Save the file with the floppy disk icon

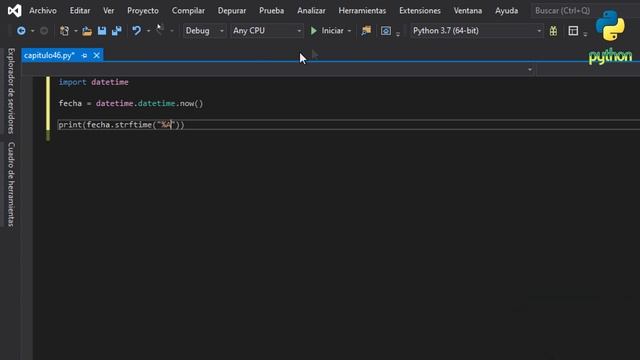(102, 31)
